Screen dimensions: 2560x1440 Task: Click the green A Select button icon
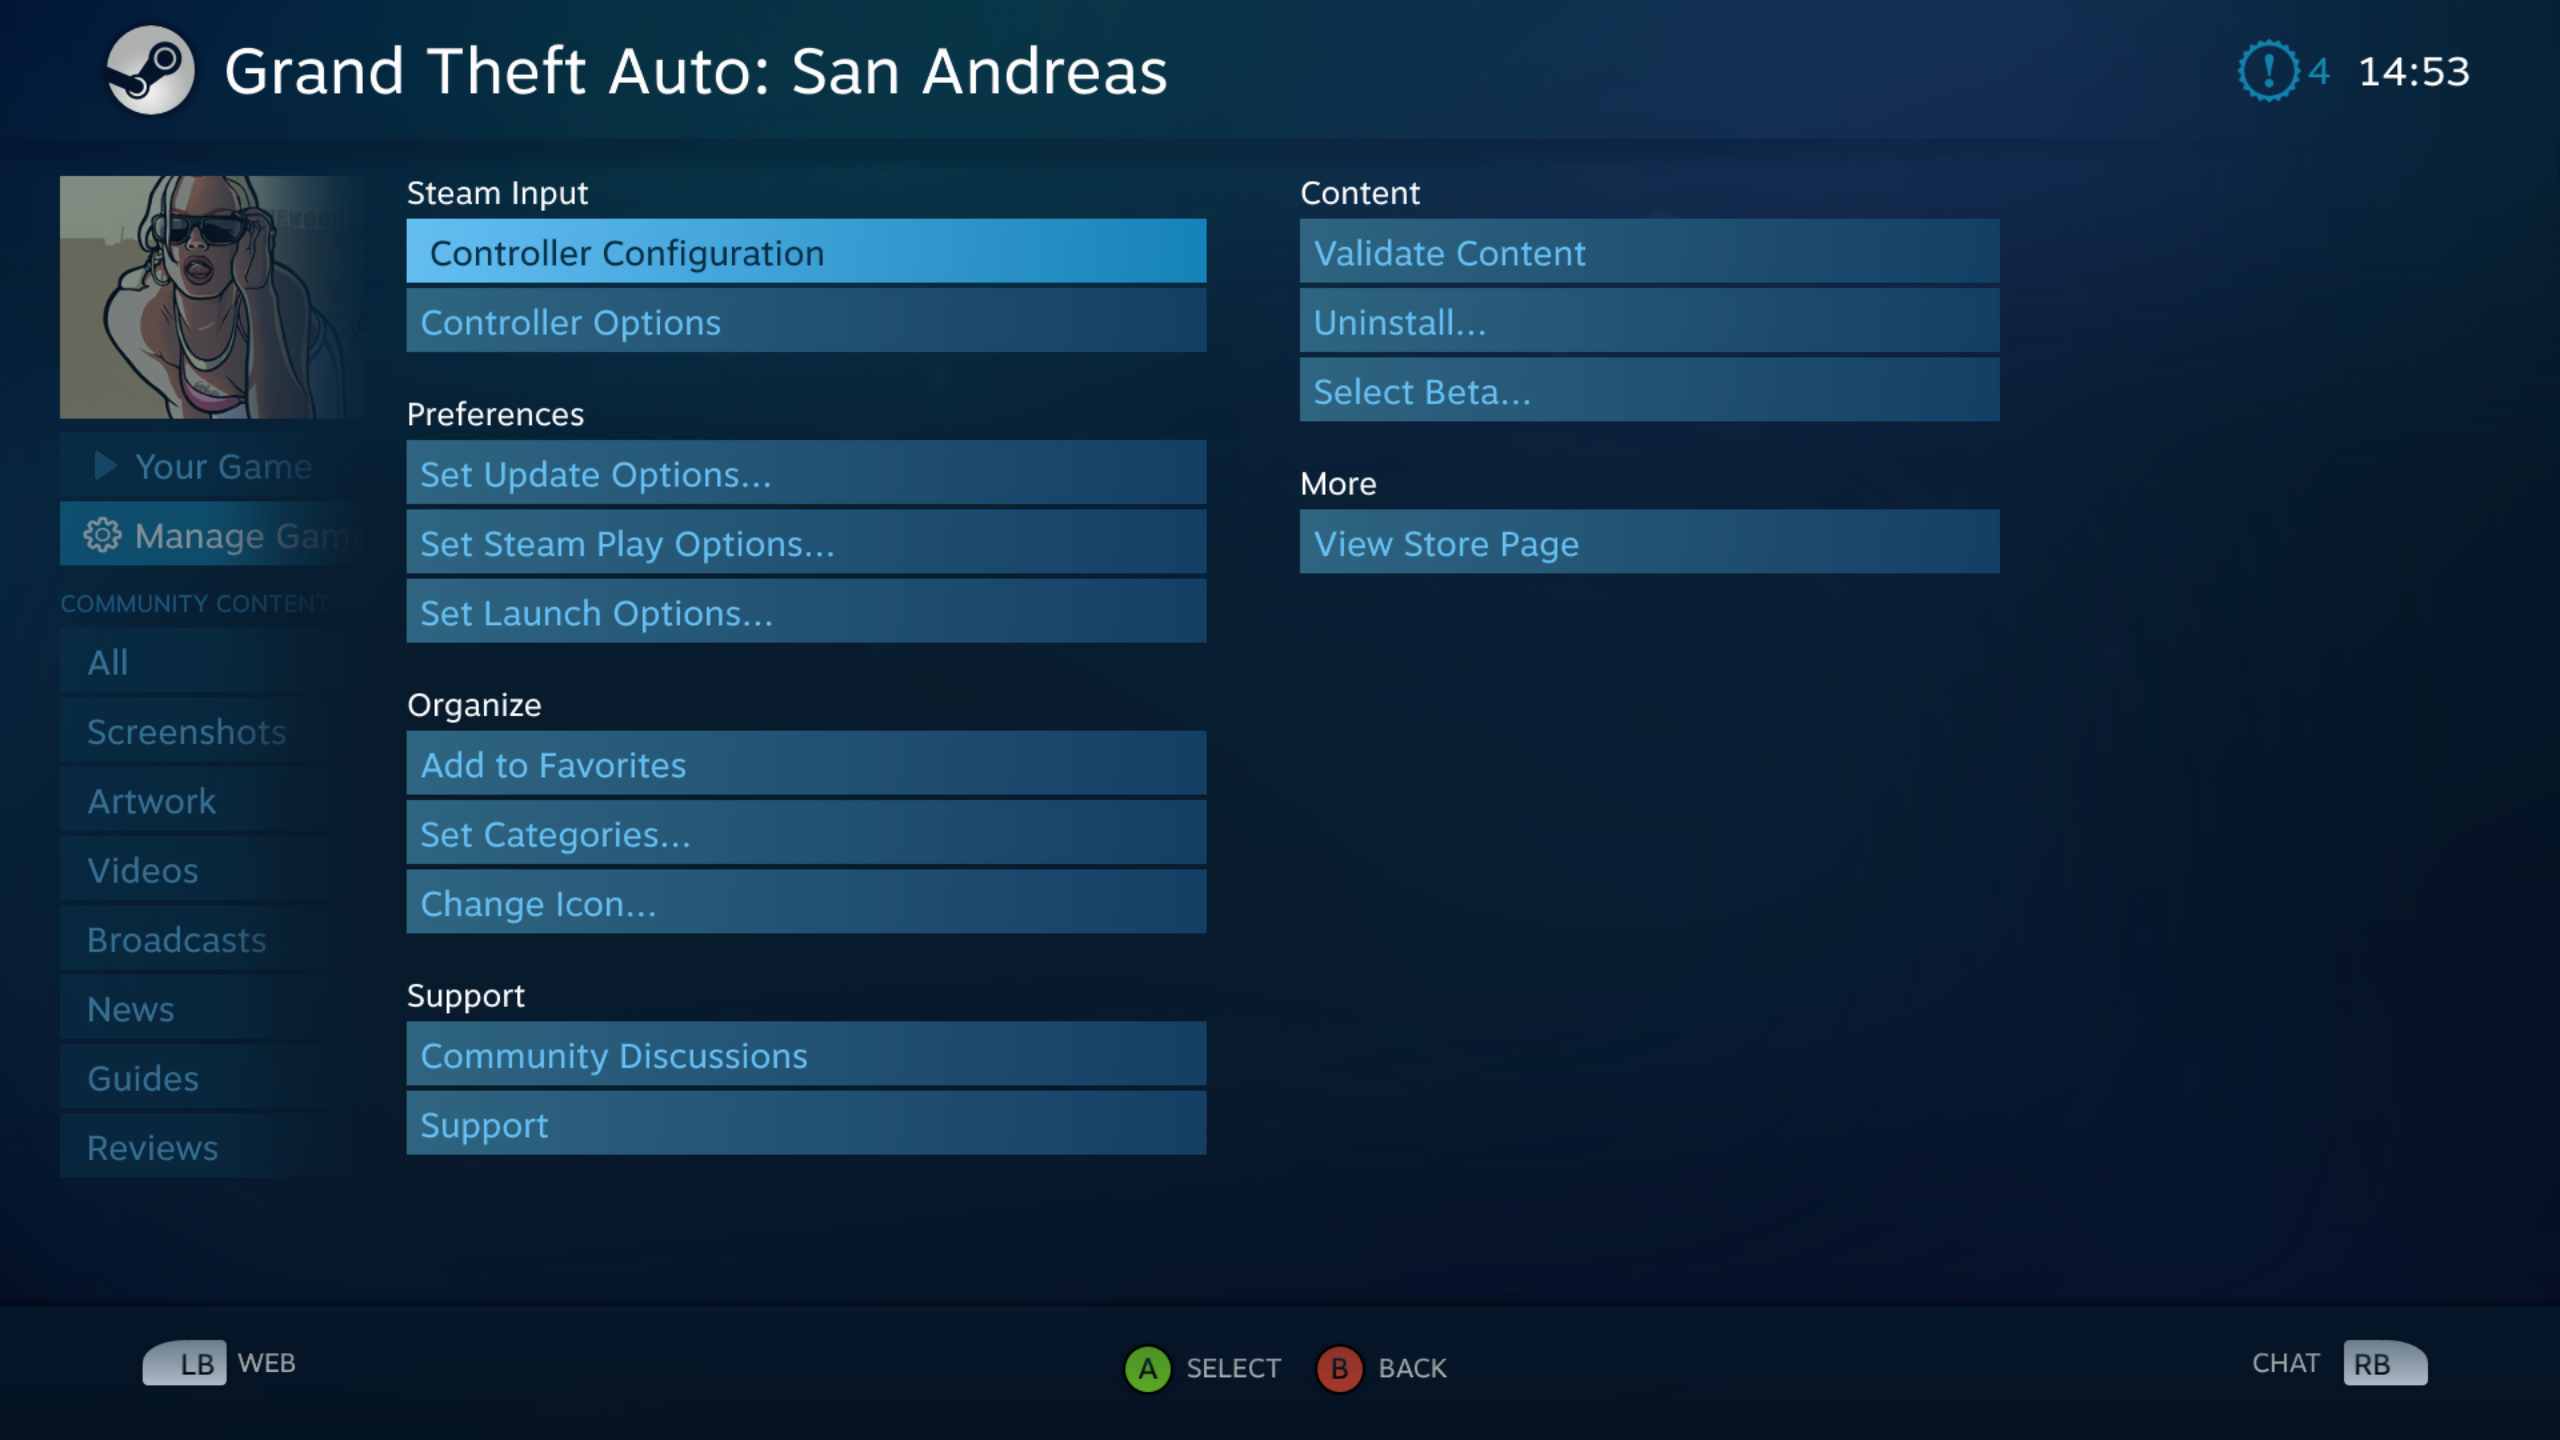click(x=1147, y=1368)
